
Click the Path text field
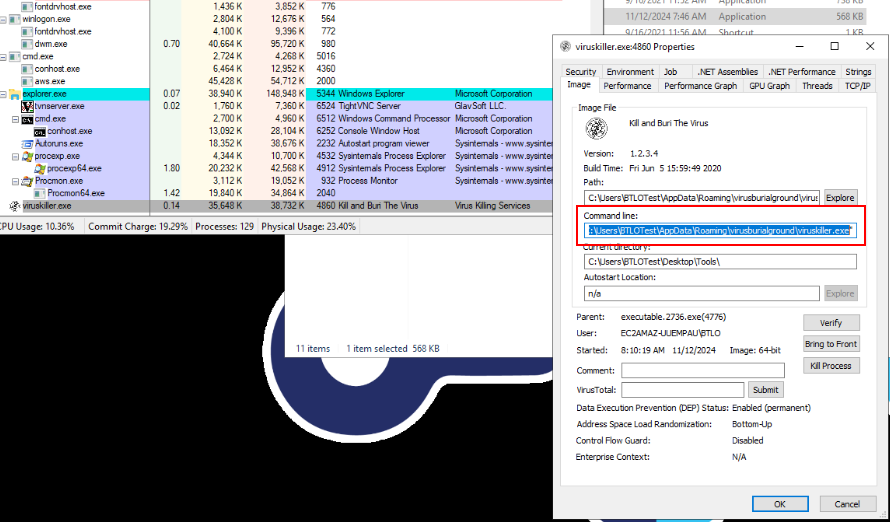702,197
